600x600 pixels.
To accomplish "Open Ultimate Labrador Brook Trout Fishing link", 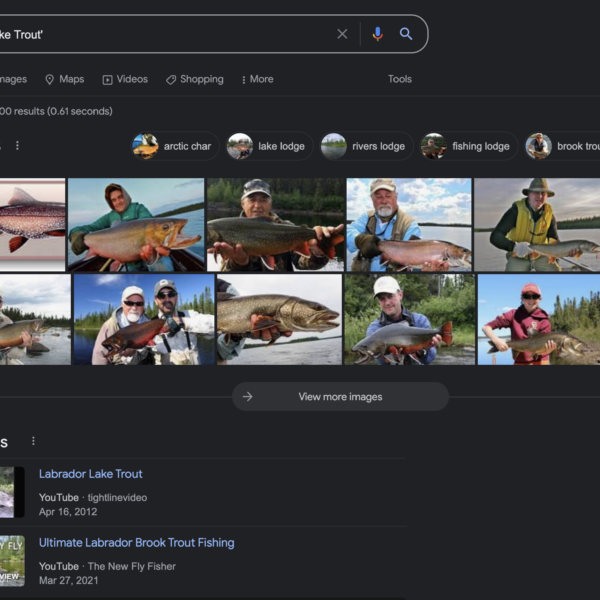I will pos(136,543).
